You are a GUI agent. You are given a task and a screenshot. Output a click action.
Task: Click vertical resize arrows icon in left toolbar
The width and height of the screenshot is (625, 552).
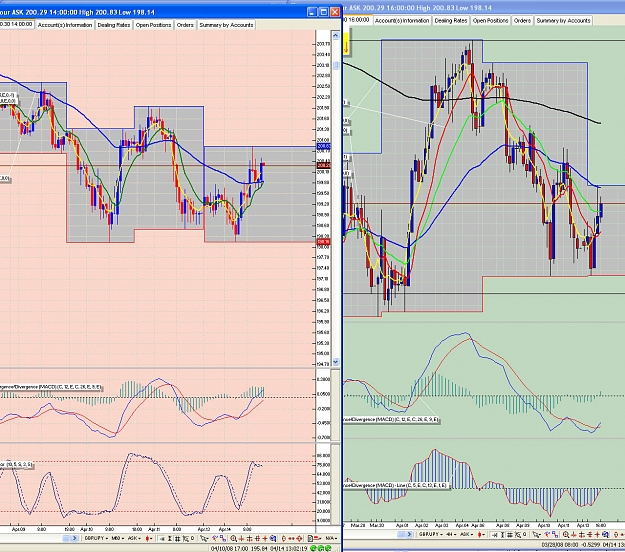283,538
